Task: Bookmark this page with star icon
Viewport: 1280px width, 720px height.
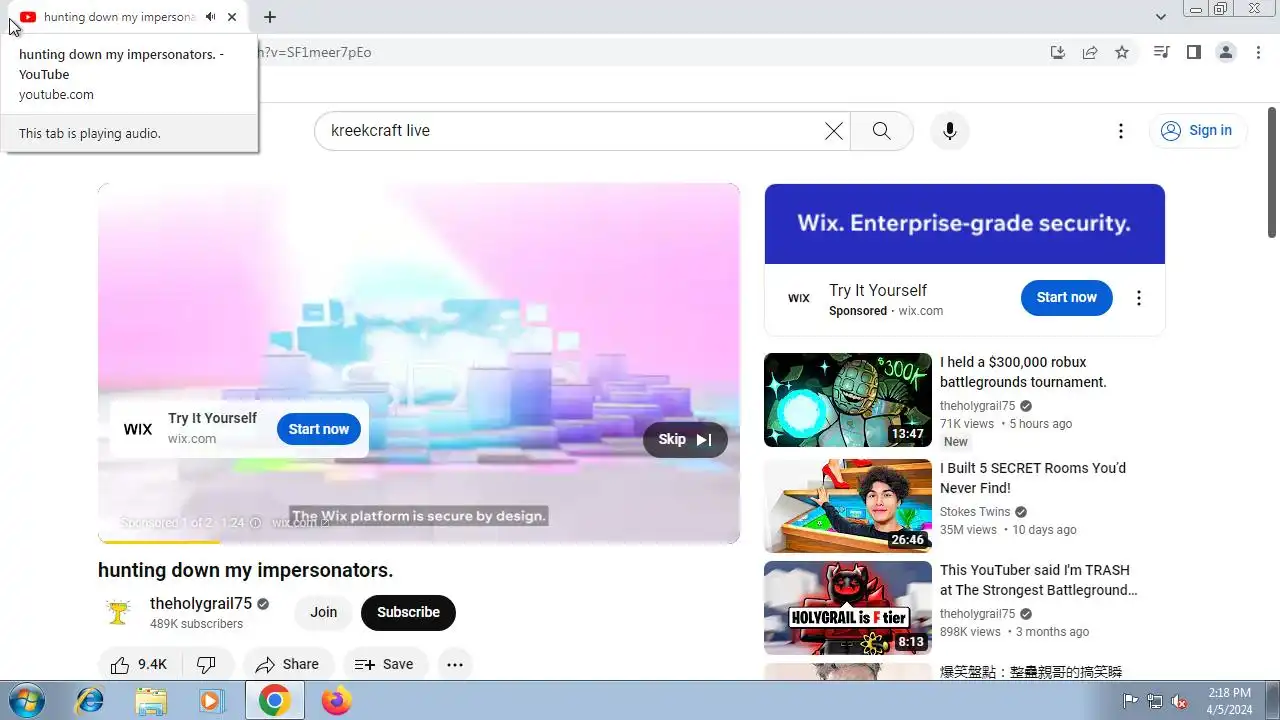Action: 1122,52
